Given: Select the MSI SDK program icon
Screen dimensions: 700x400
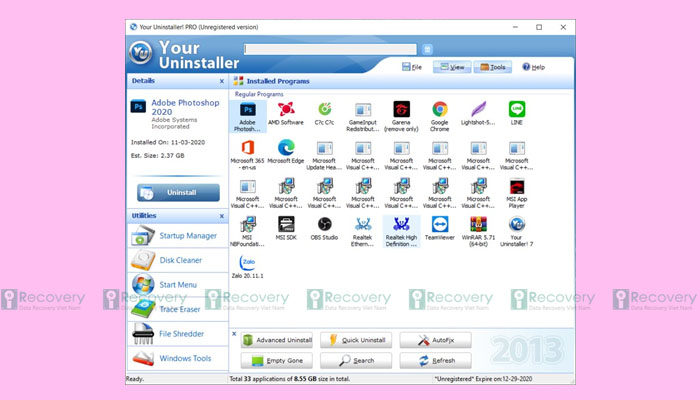Looking at the screenshot, I should coord(286,229).
